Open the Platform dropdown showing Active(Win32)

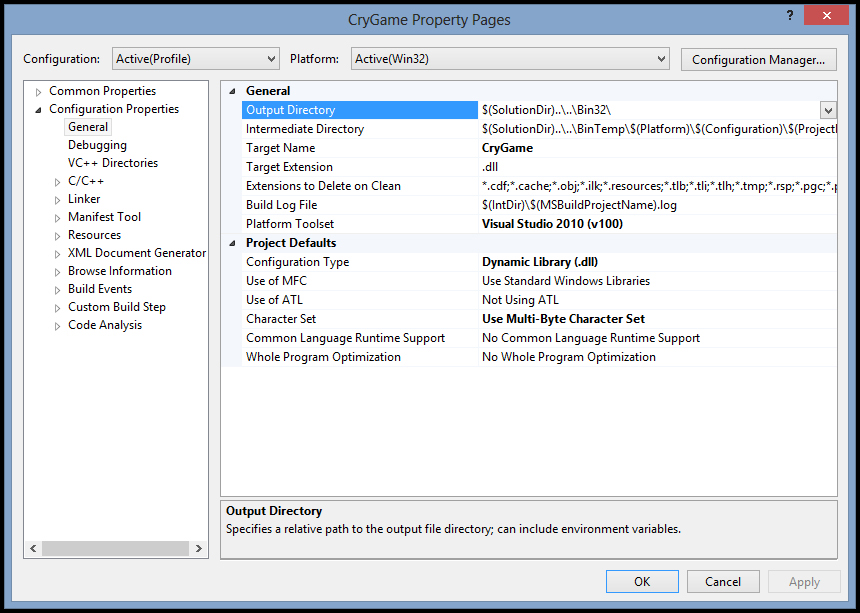click(x=510, y=59)
